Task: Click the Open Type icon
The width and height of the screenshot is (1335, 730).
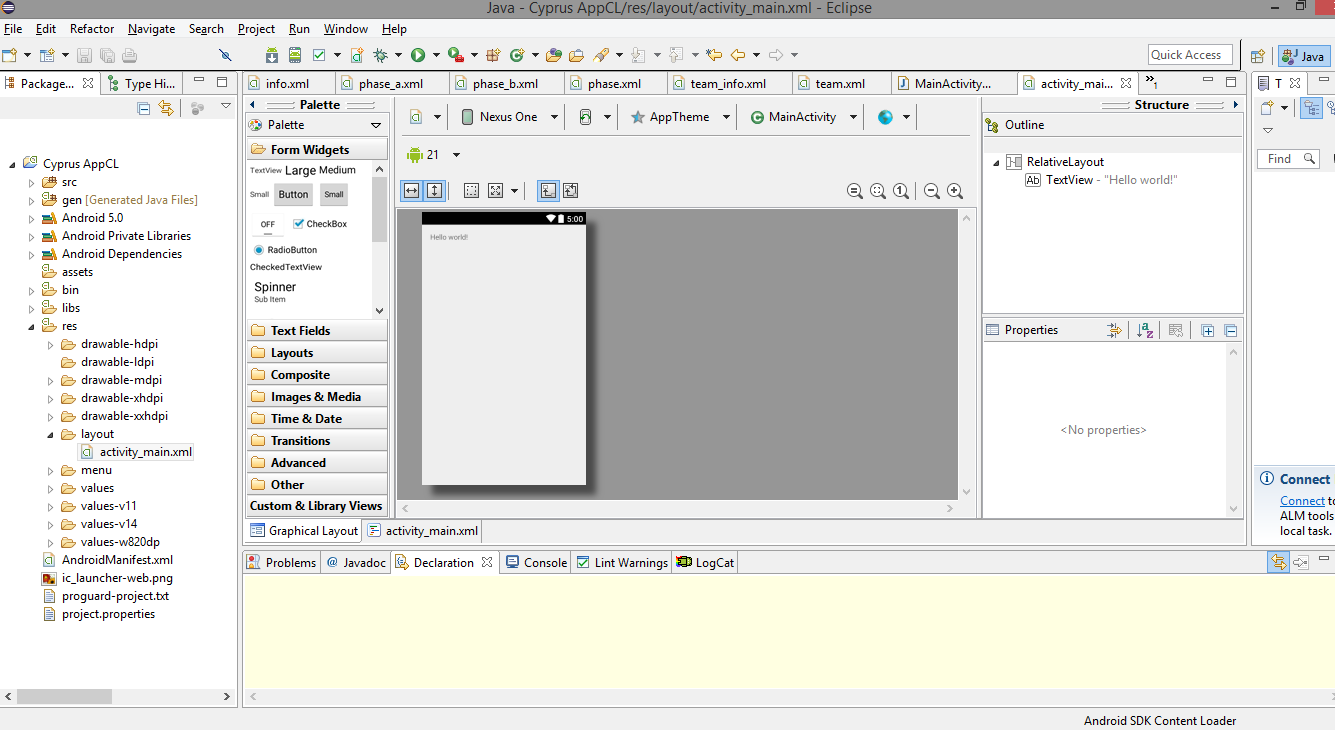Action: 553,55
